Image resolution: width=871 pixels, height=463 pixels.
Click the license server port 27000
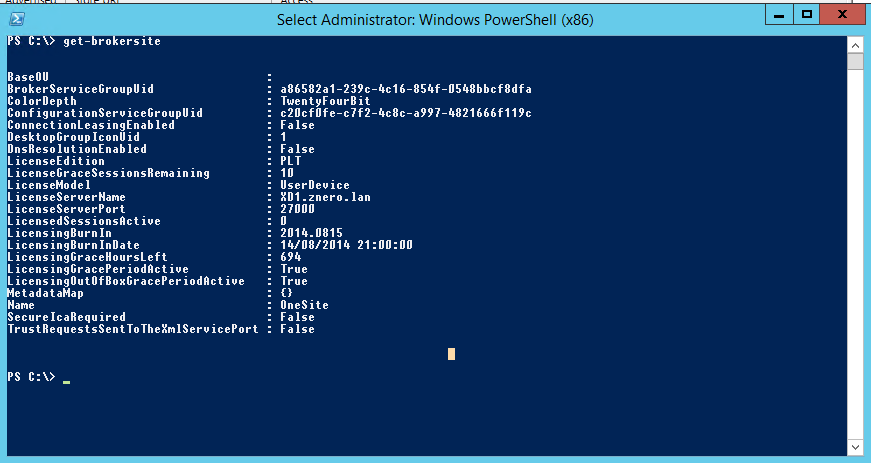pyautogui.click(x=298, y=209)
